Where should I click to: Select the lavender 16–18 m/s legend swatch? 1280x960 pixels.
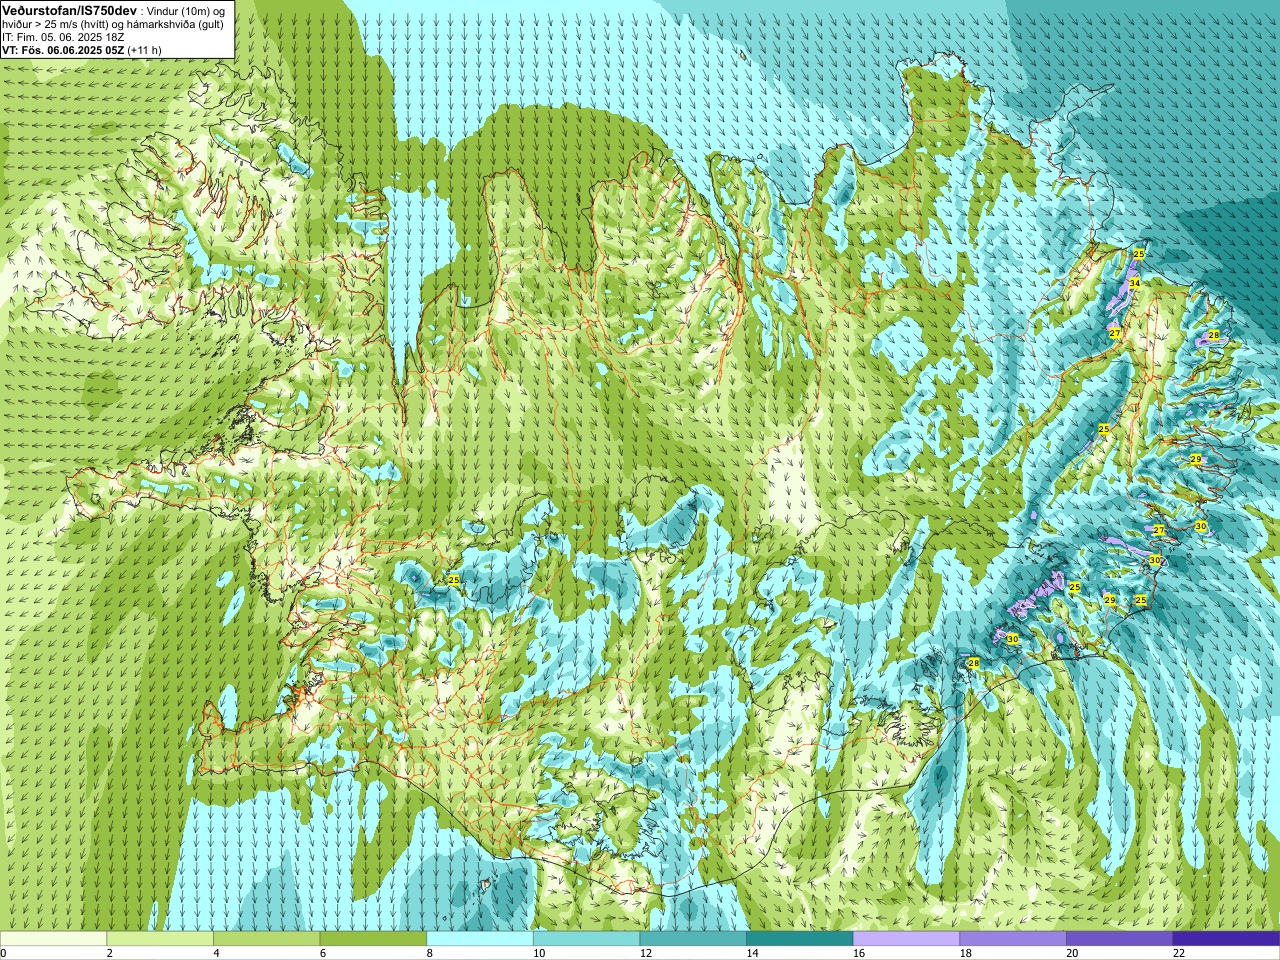click(906, 939)
